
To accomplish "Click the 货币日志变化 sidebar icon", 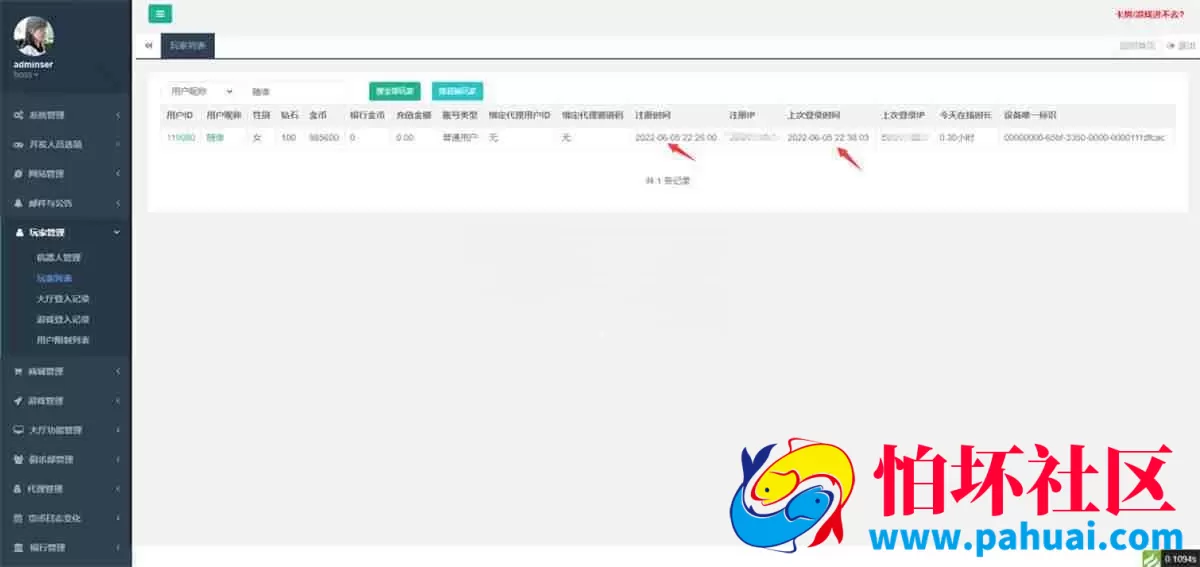I will [x=19, y=518].
